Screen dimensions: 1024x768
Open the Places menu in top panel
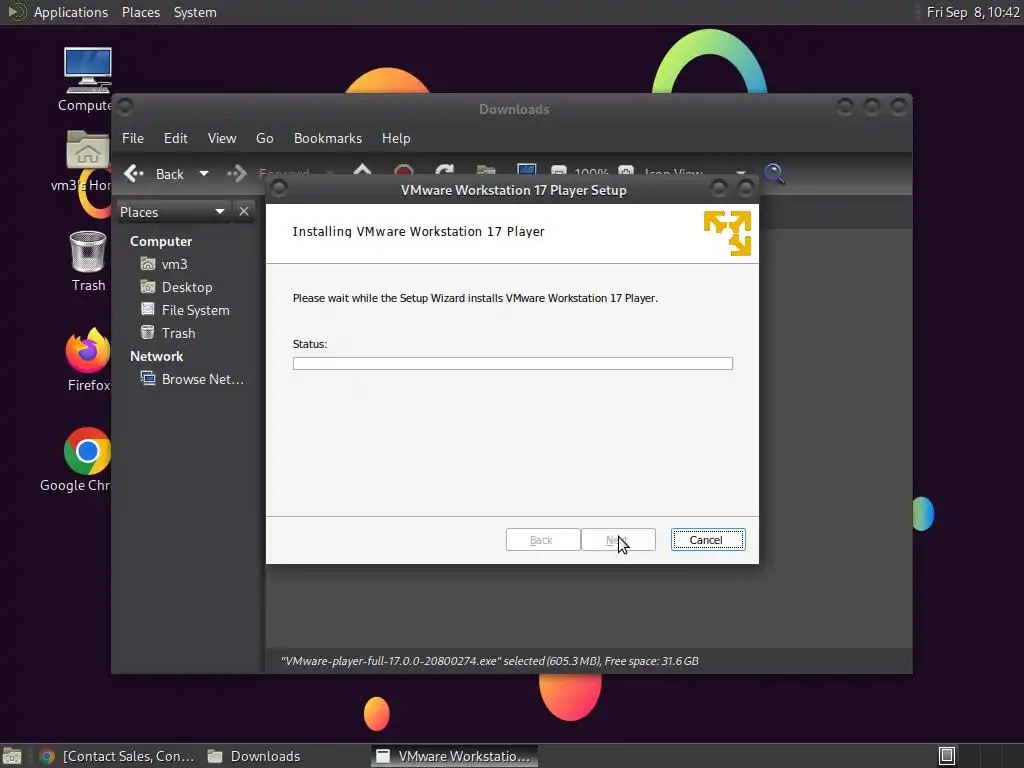click(140, 12)
